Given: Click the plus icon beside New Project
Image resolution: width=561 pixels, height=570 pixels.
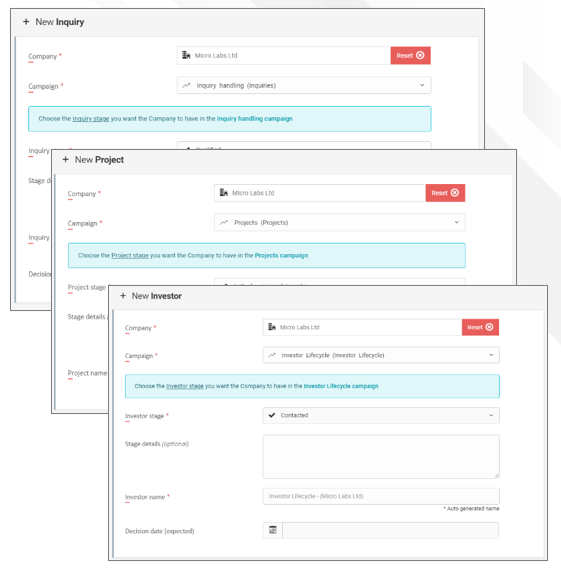Looking at the screenshot, I should click(x=65, y=159).
